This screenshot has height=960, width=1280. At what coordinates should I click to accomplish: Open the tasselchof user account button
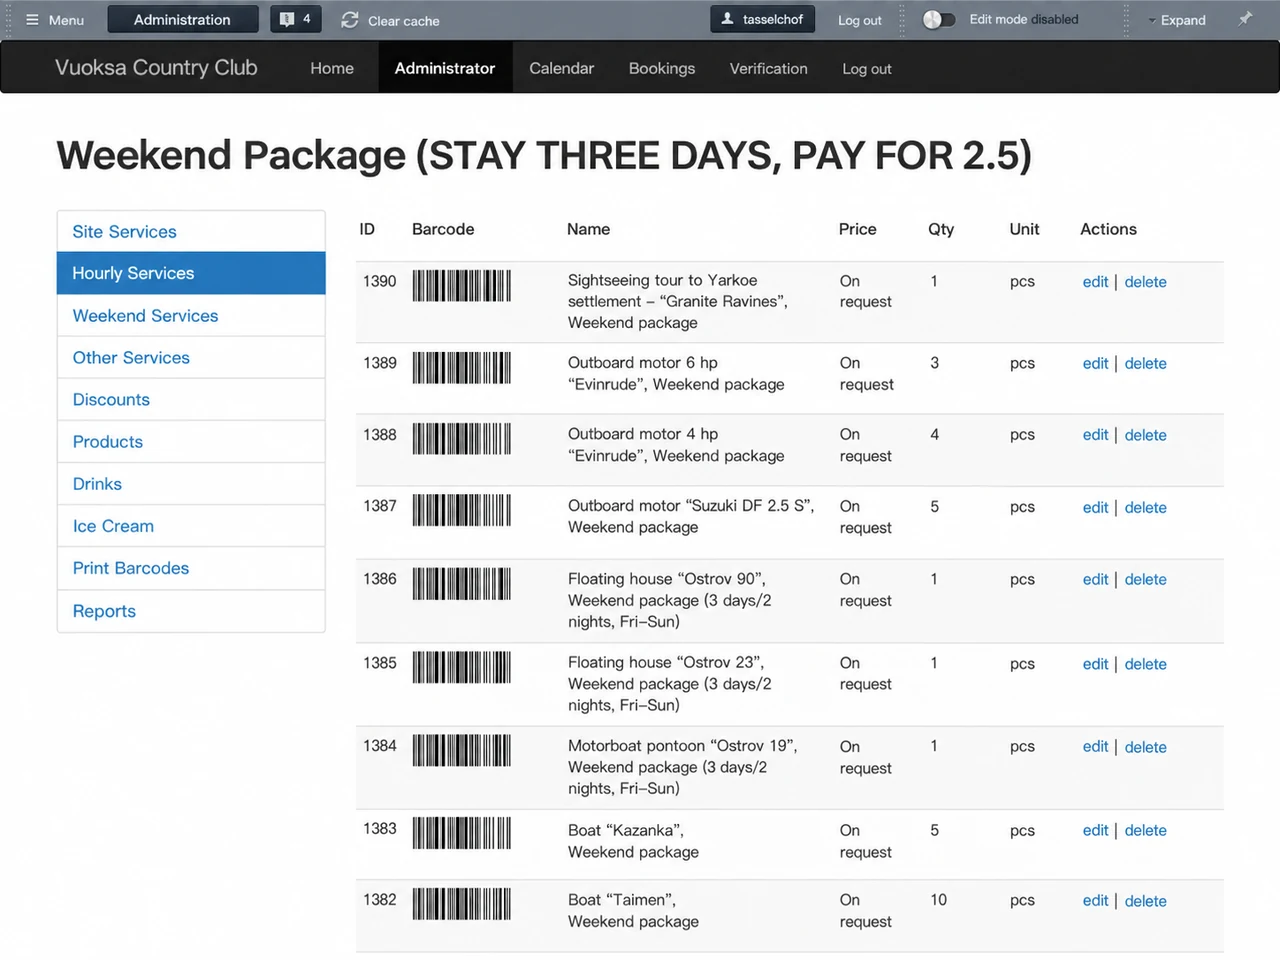pyautogui.click(x=762, y=19)
